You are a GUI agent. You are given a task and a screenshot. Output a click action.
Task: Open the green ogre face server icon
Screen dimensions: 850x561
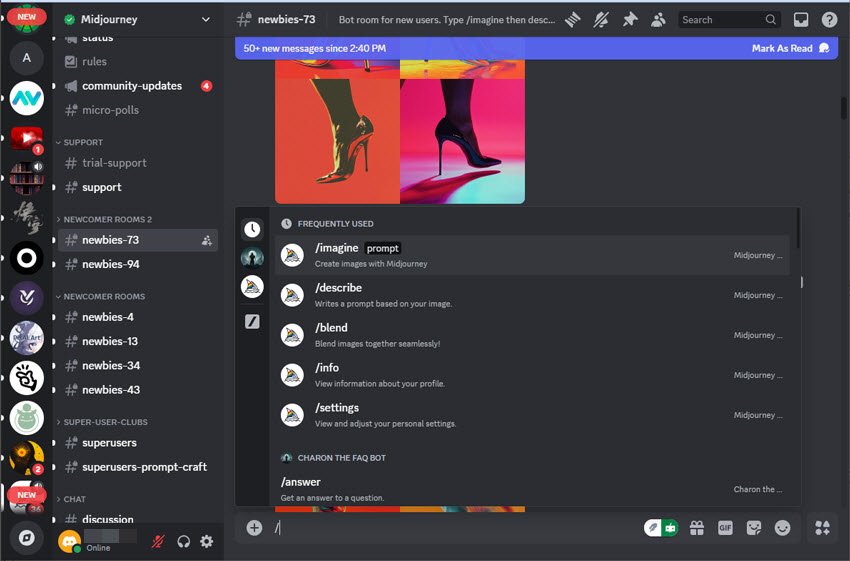pos(27,418)
